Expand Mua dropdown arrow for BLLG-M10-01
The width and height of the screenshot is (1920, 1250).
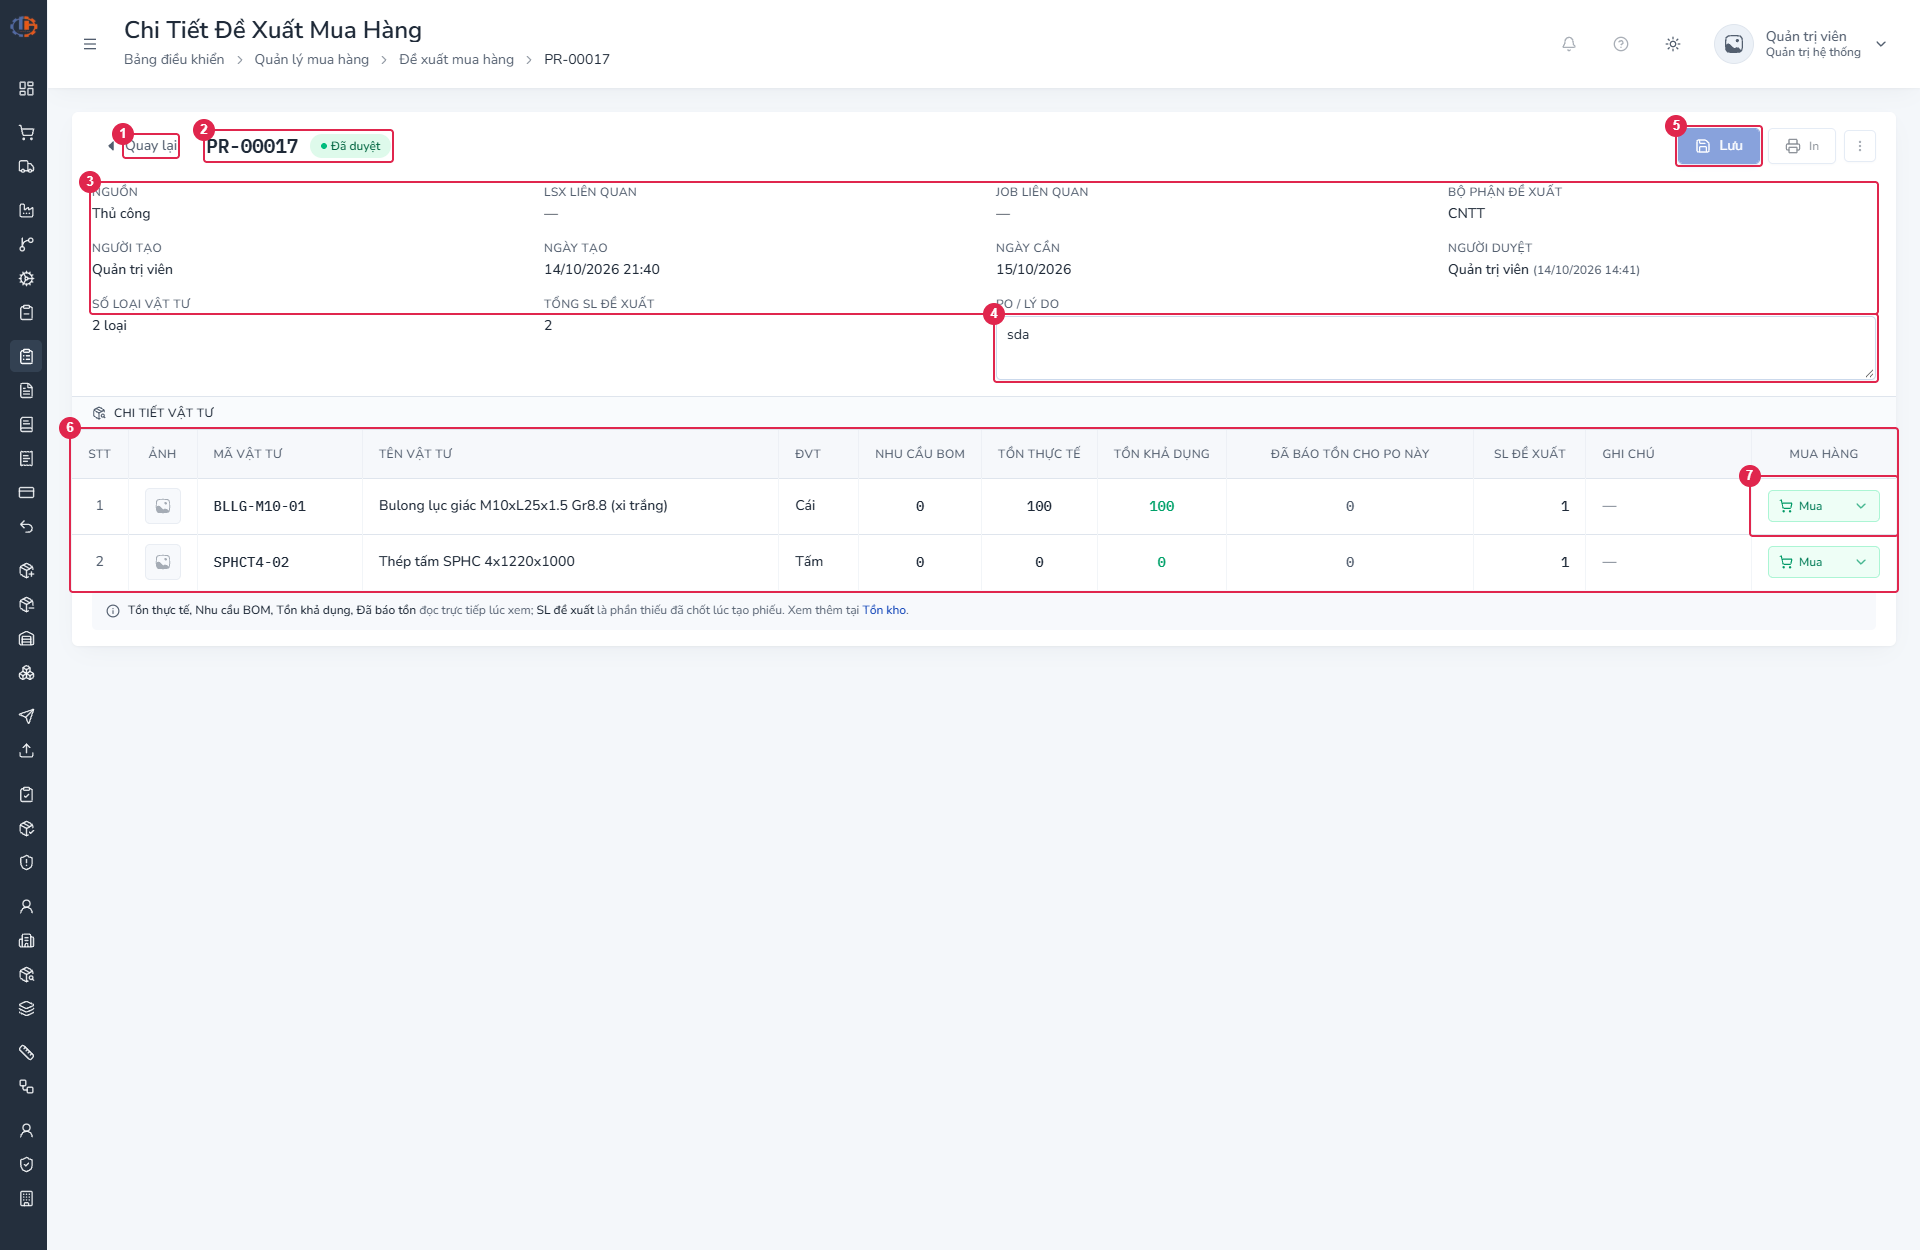point(1861,506)
